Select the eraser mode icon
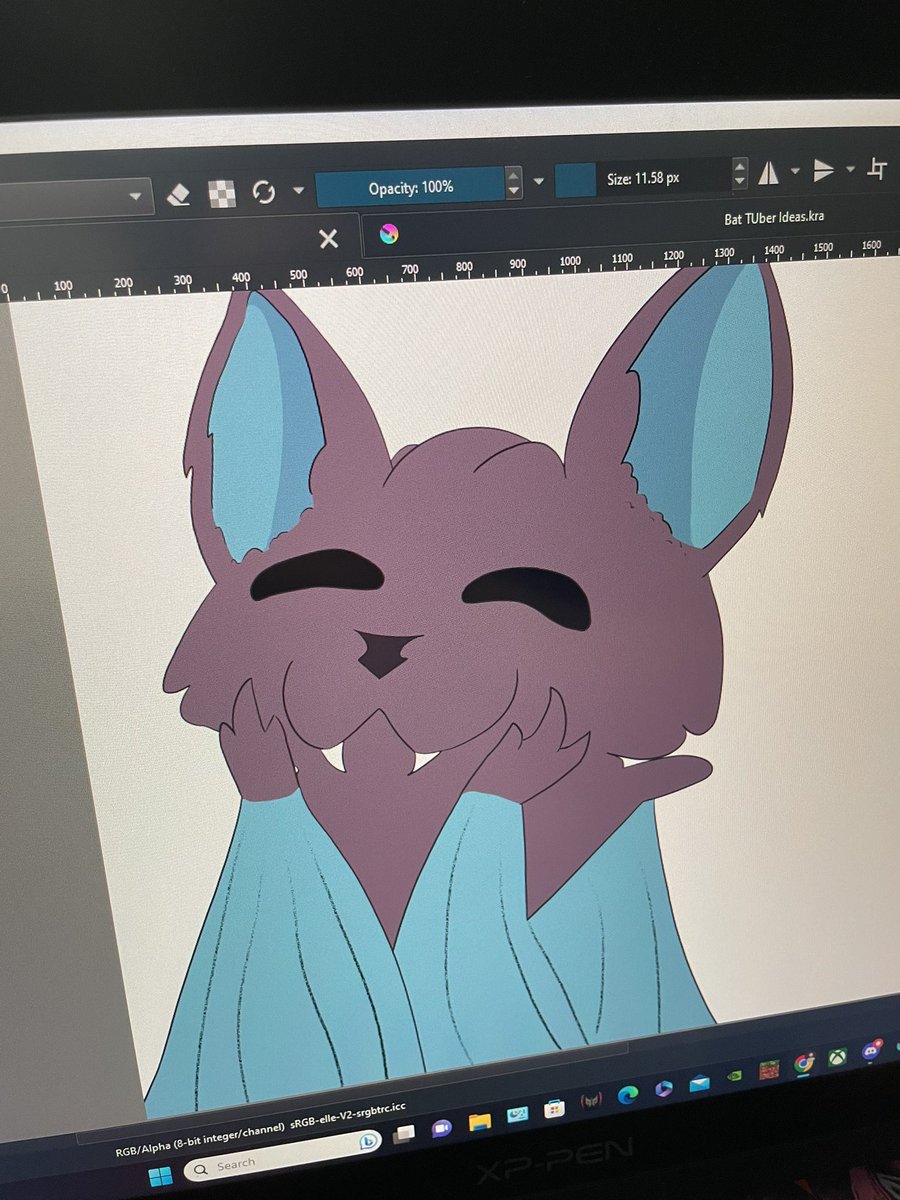 coord(178,193)
